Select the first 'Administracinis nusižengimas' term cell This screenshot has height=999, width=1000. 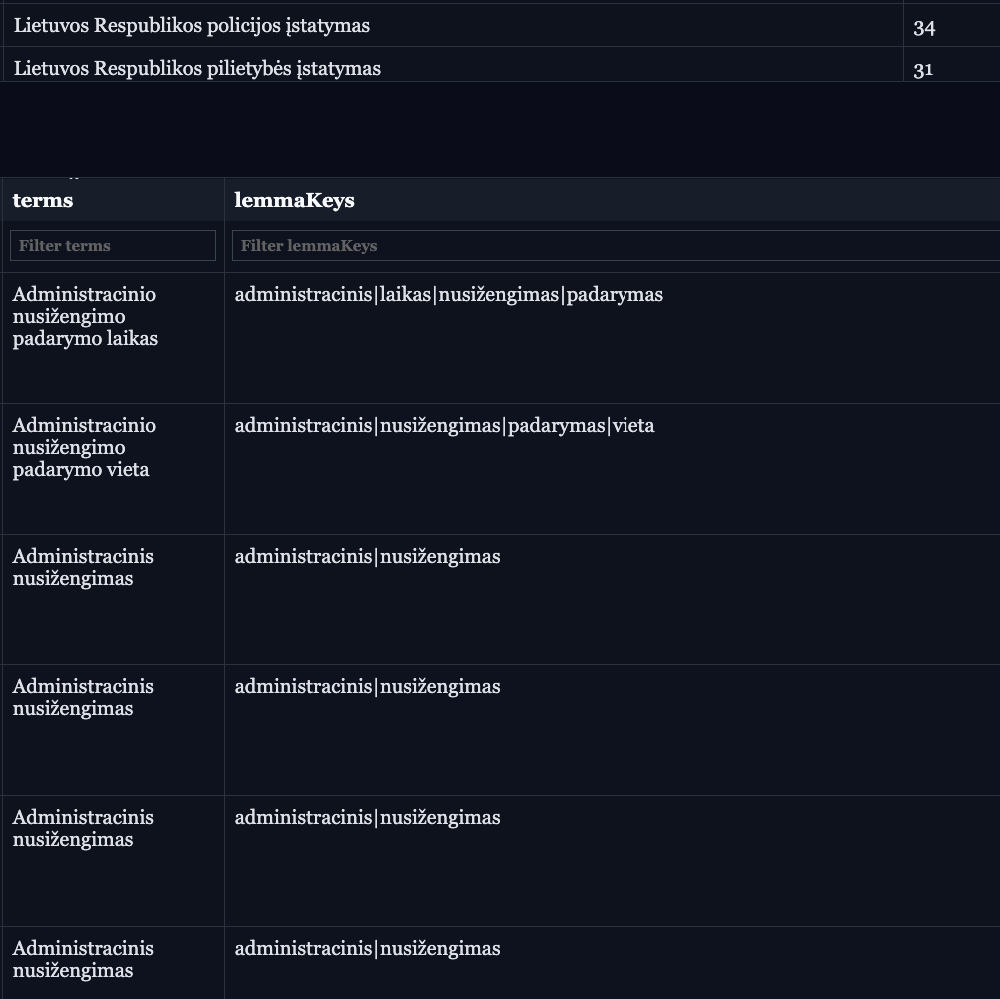83,567
